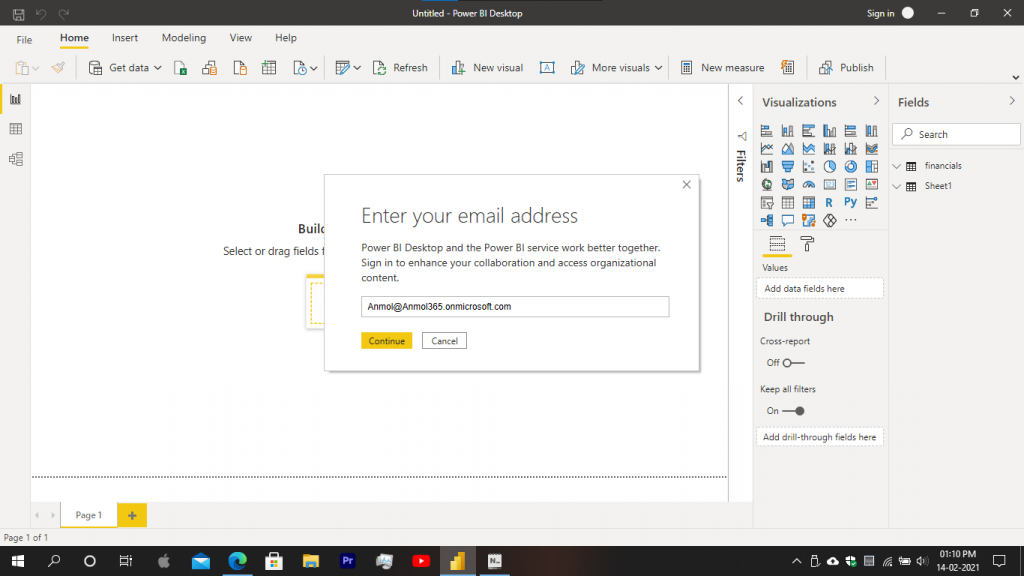Switch to the Insert ribbon tab

coord(125,38)
